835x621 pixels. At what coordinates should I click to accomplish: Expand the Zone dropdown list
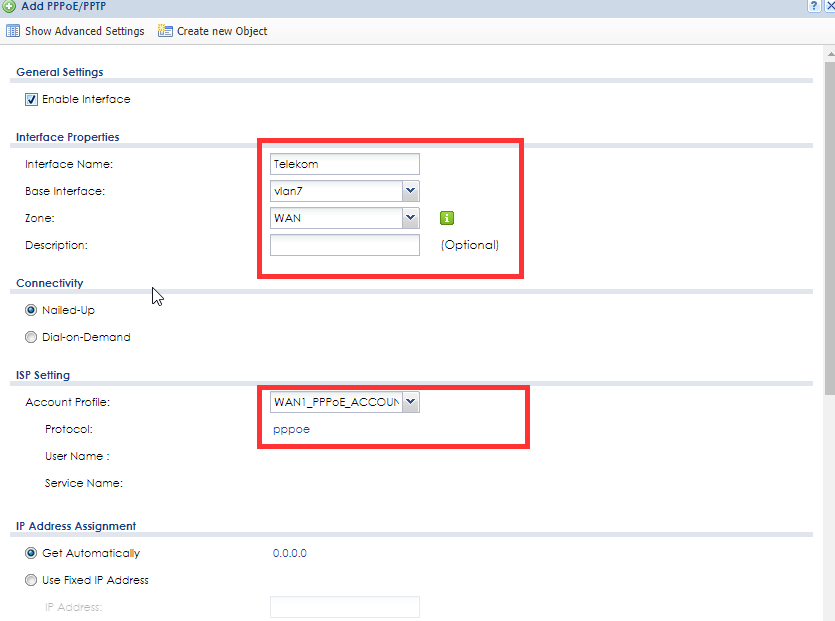point(410,218)
